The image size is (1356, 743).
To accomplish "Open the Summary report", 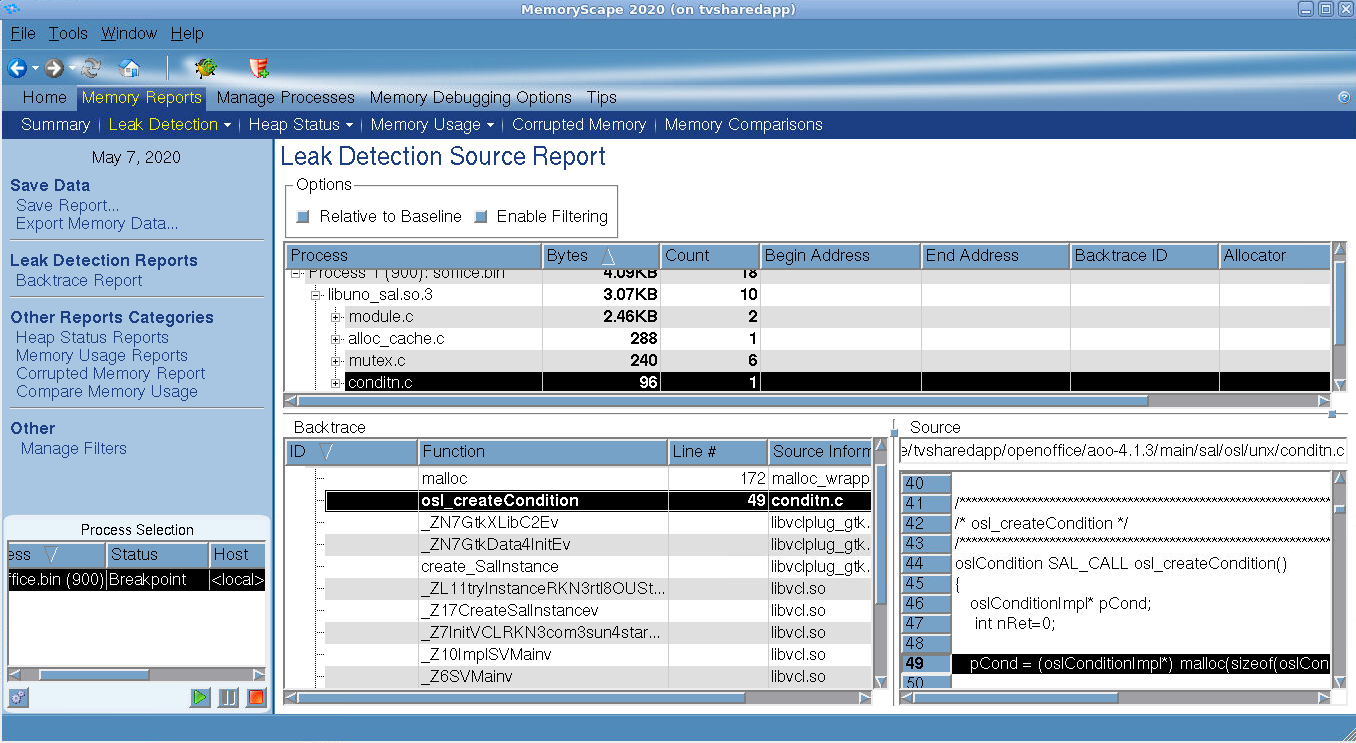I will click(56, 125).
